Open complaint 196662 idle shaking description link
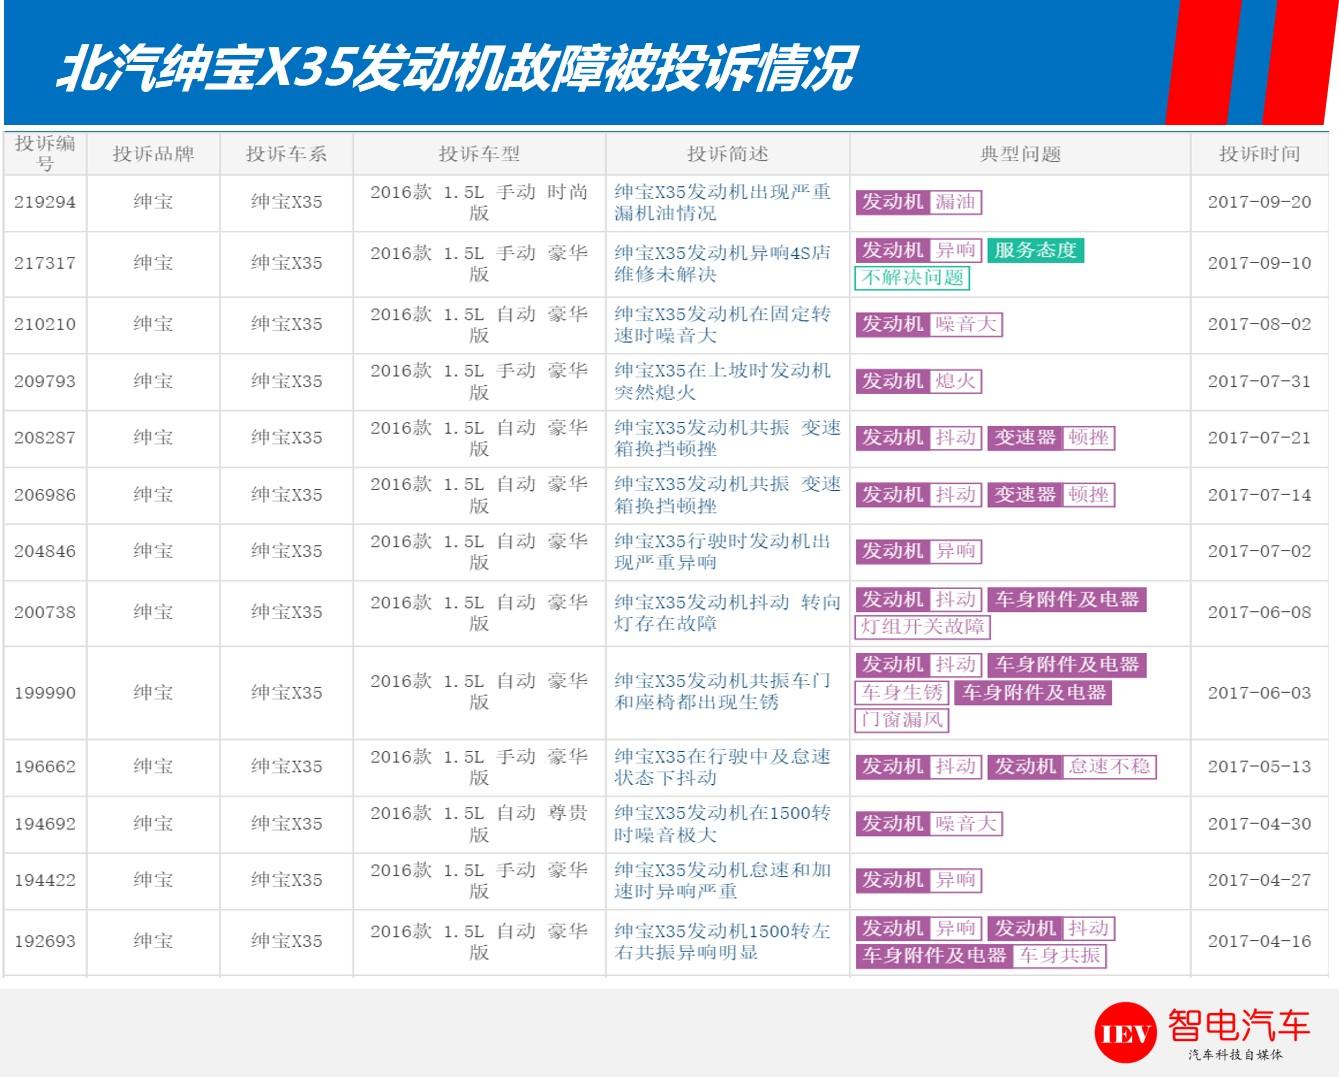1339x1077 pixels. [x=722, y=766]
